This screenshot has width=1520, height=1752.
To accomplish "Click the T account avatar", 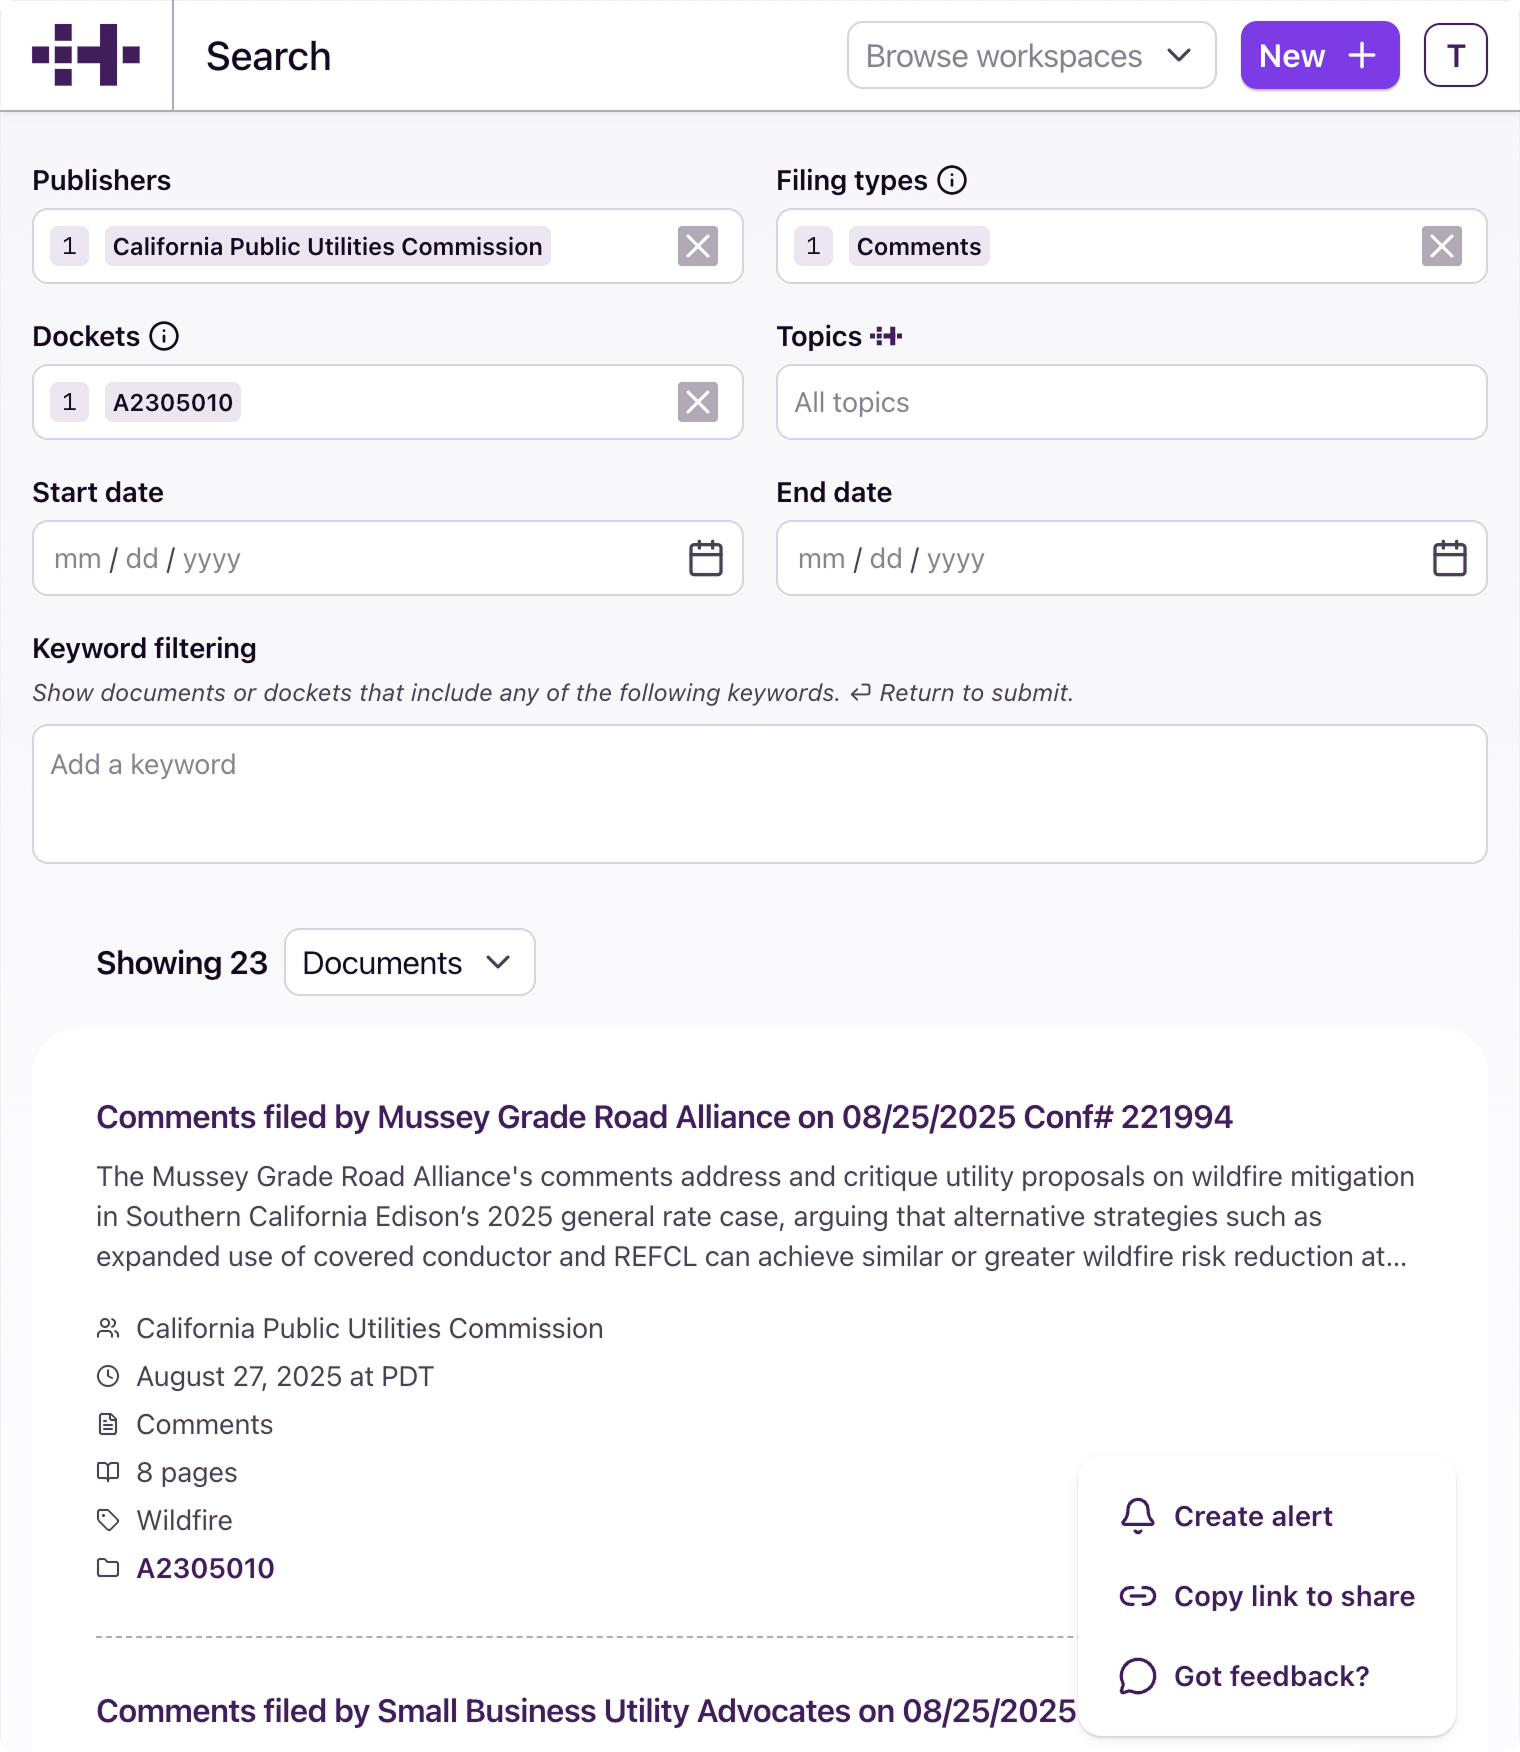I will coord(1455,55).
